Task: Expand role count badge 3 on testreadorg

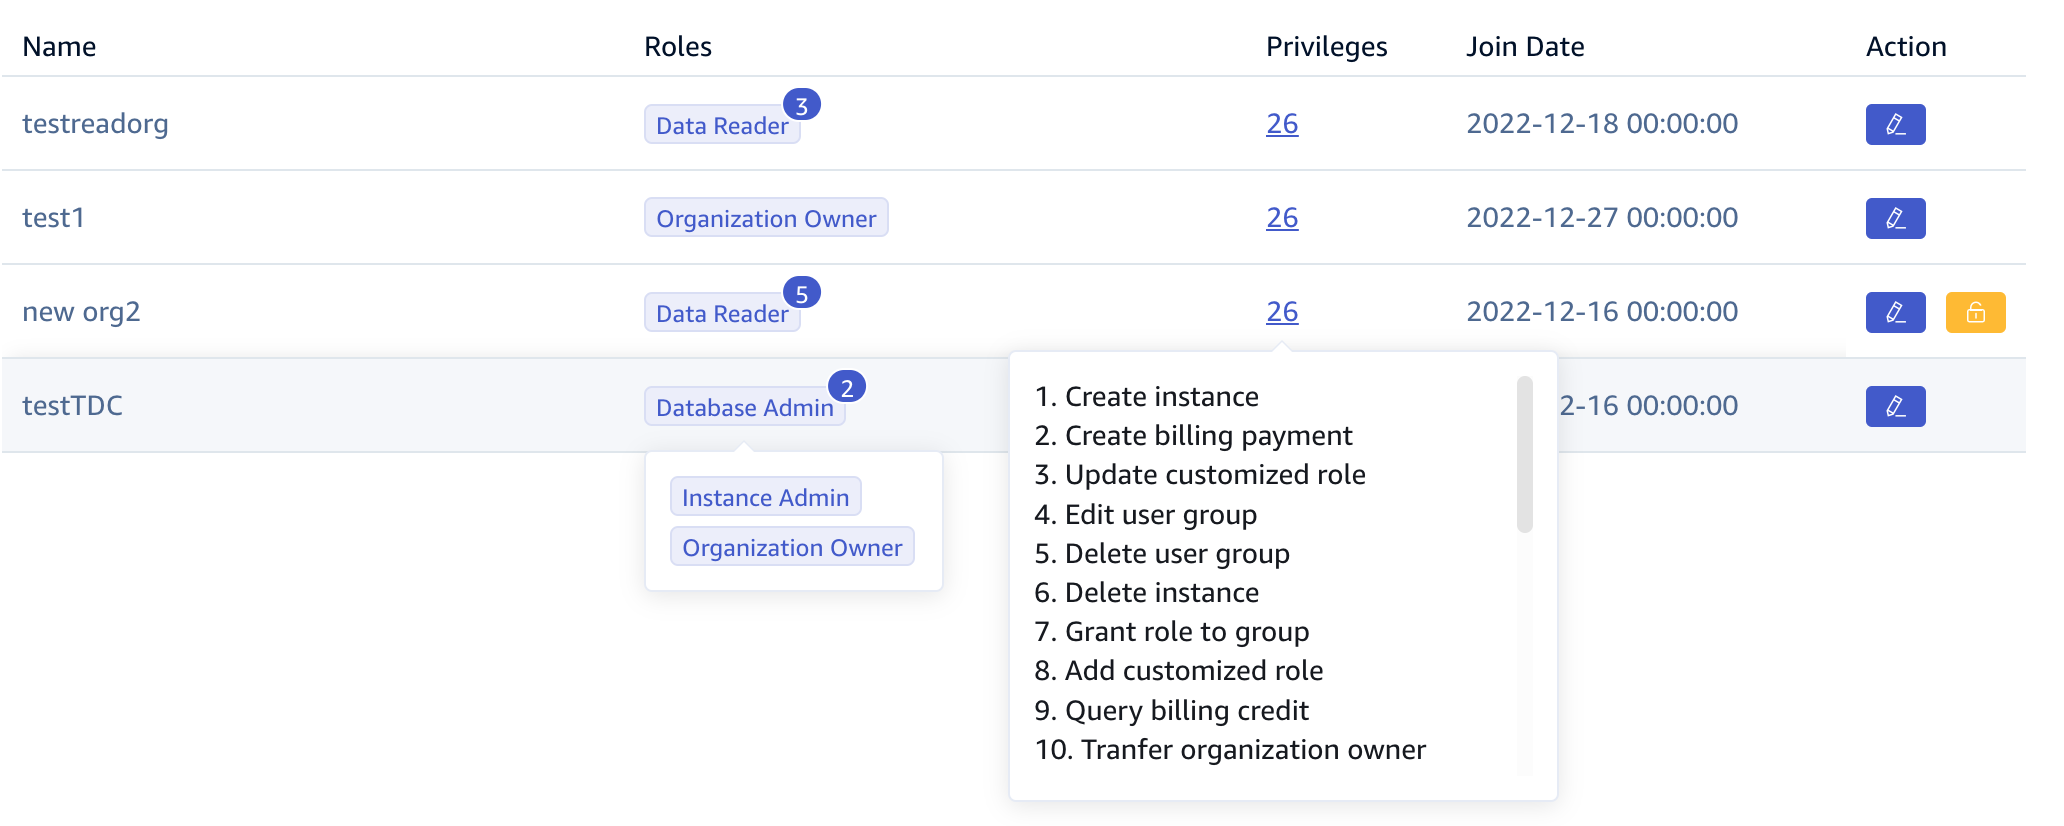Action: 801,105
